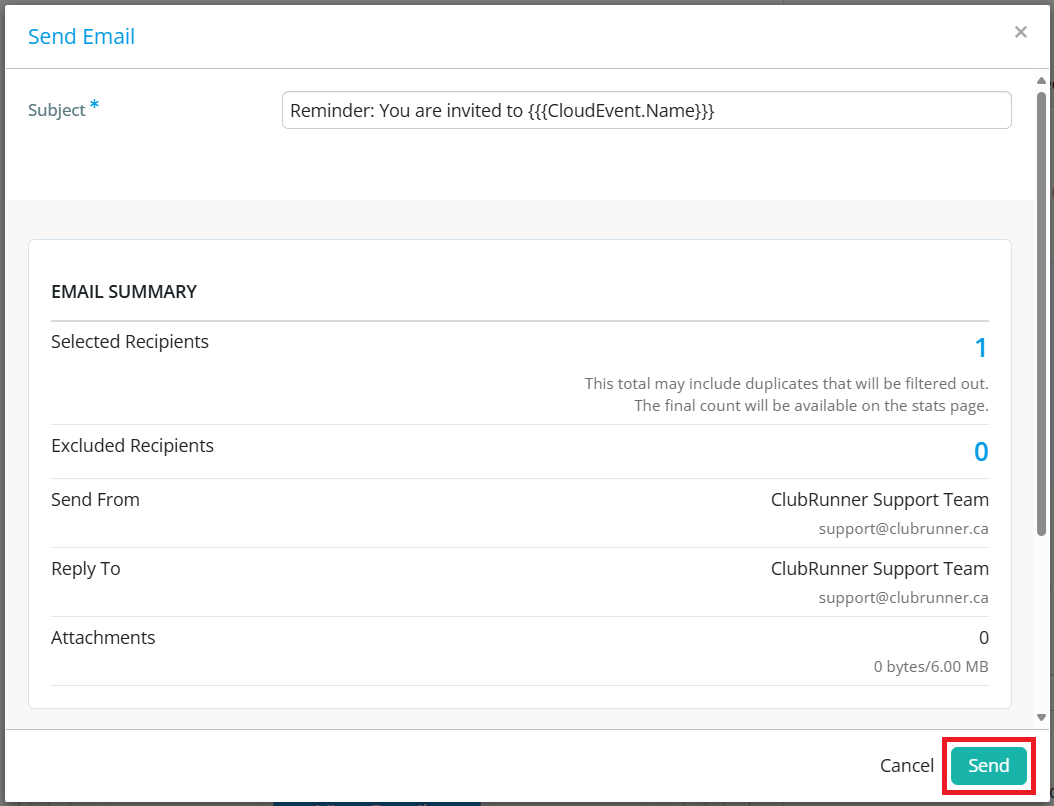Screen dimensions: 1054x806
Task: Click the Excluded Recipients label
Action: (132, 446)
